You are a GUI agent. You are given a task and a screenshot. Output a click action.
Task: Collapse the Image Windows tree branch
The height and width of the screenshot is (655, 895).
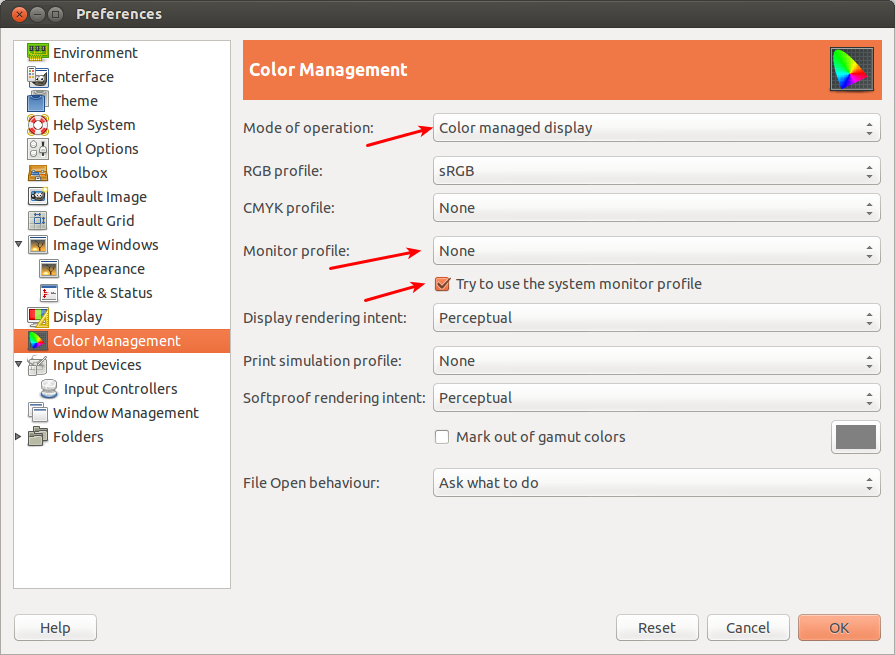pos(17,245)
